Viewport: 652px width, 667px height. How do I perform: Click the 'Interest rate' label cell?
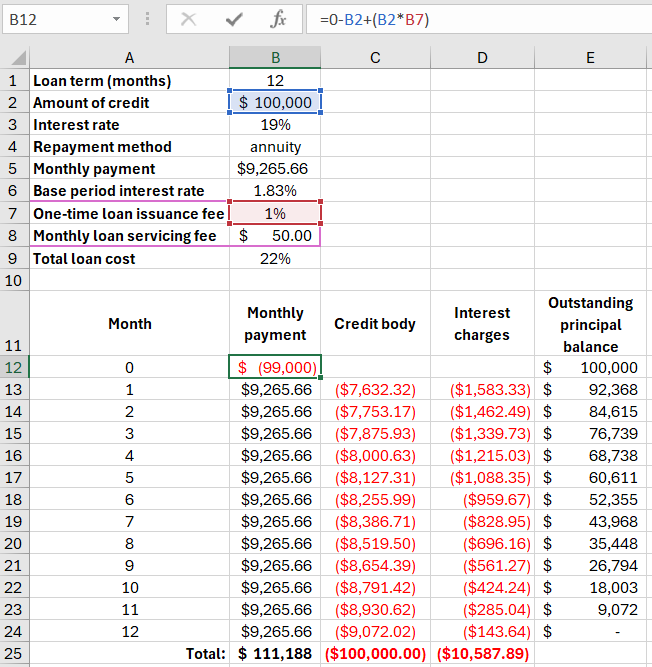pyautogui.click(x=129, y=125)
